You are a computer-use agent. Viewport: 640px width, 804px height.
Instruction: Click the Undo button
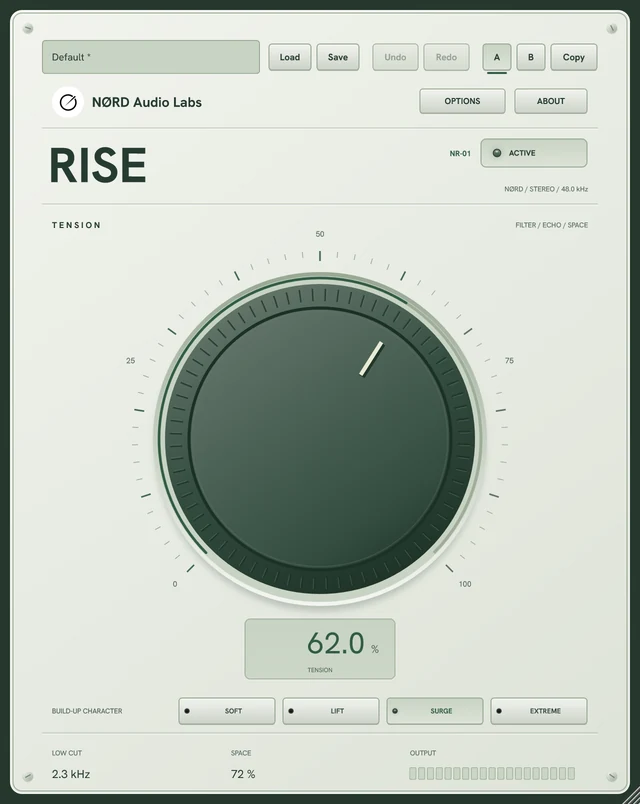coord(395,57)
